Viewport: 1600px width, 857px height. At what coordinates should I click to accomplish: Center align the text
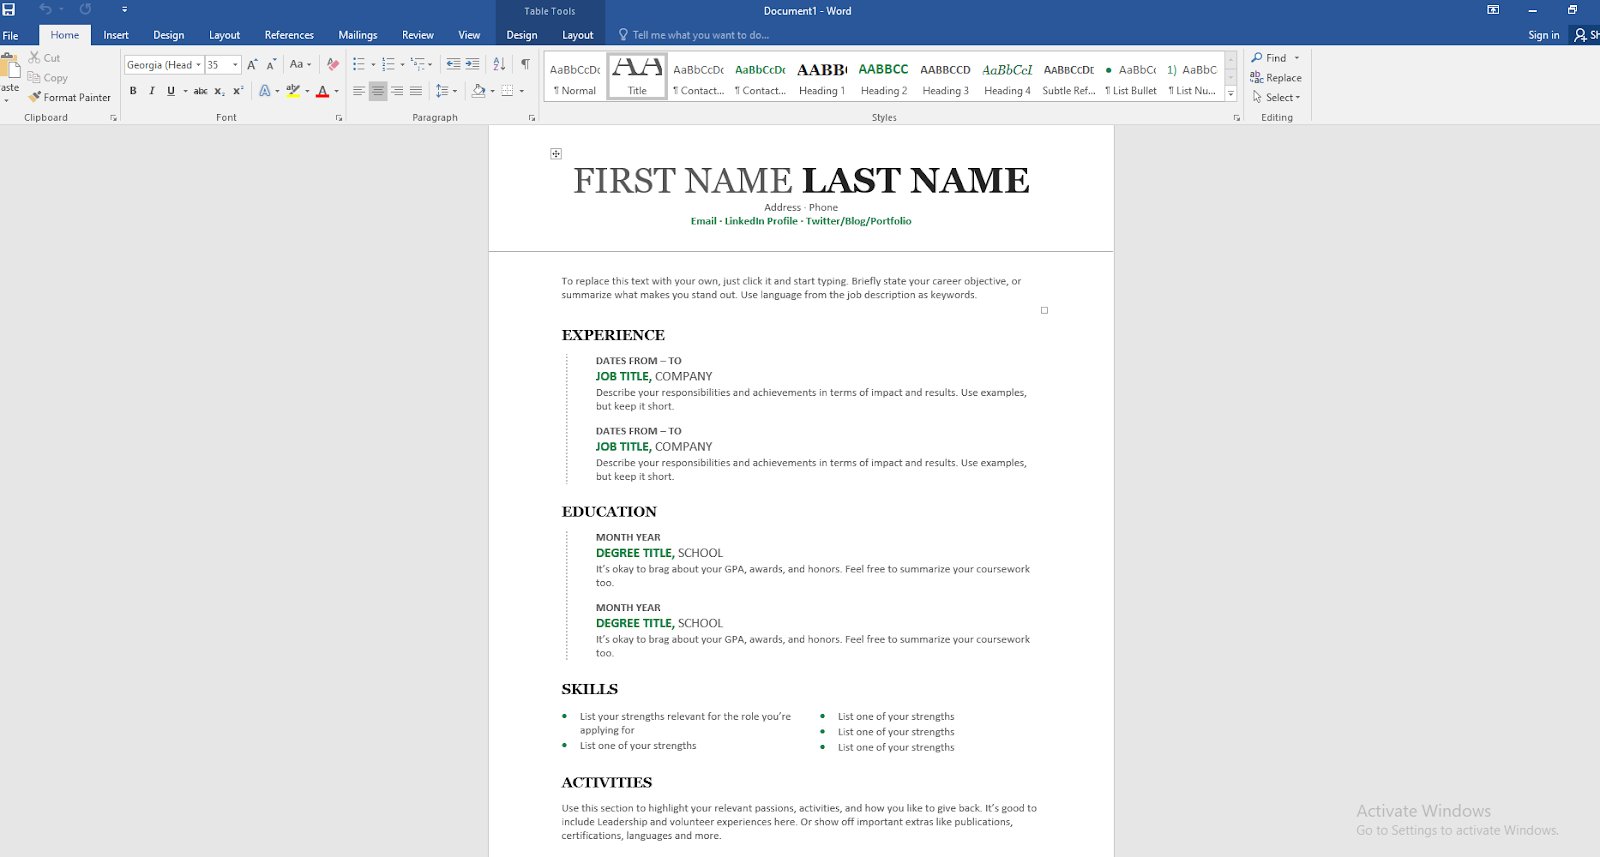[x=378, y=91]
